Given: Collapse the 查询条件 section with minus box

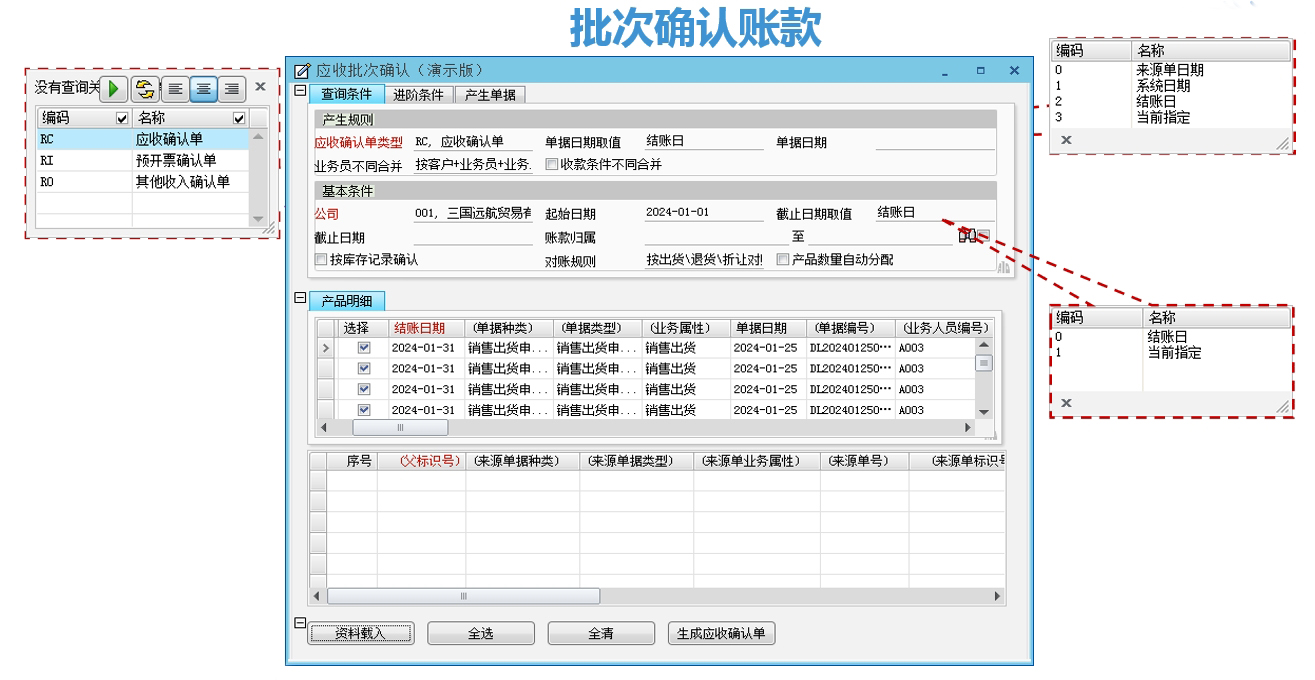Looking at the screenshot, I should pyautogui.click(x=299, y=91).
